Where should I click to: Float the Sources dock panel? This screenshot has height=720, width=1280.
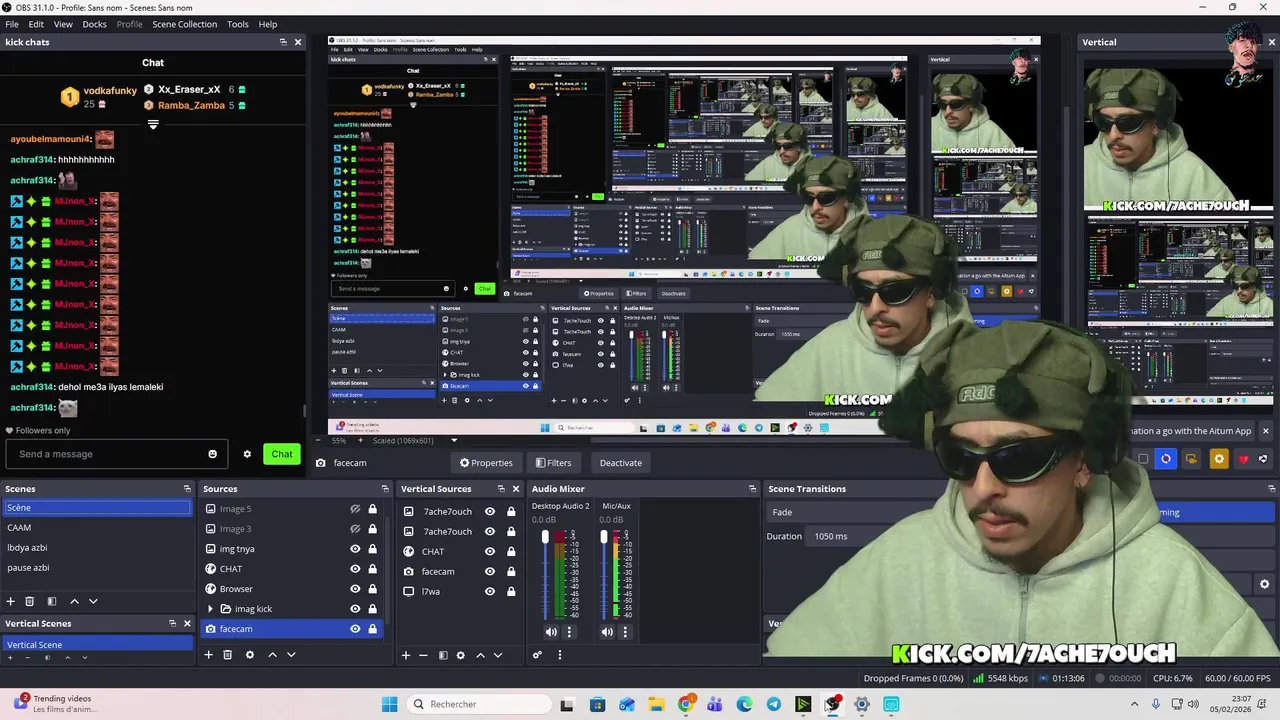(x=385, y=489)
